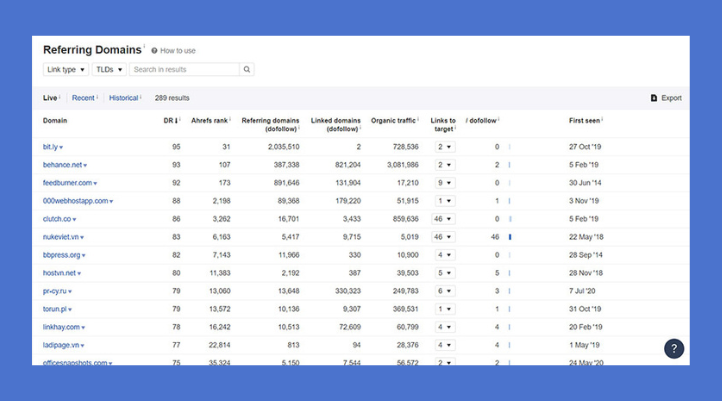Expand links-to-target dropdown for bbpress.org

pos(445,255)
